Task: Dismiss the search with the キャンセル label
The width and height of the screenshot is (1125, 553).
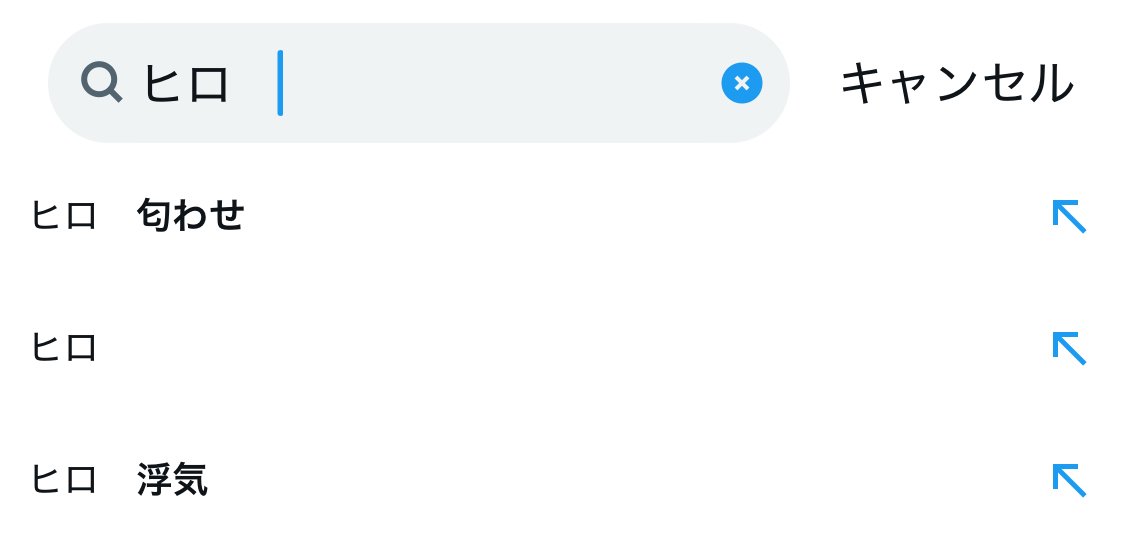Action: [956, 83]
